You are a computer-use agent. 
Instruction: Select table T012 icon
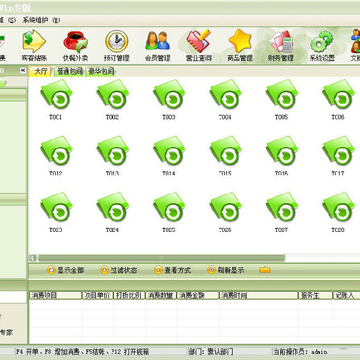(56, 151)
